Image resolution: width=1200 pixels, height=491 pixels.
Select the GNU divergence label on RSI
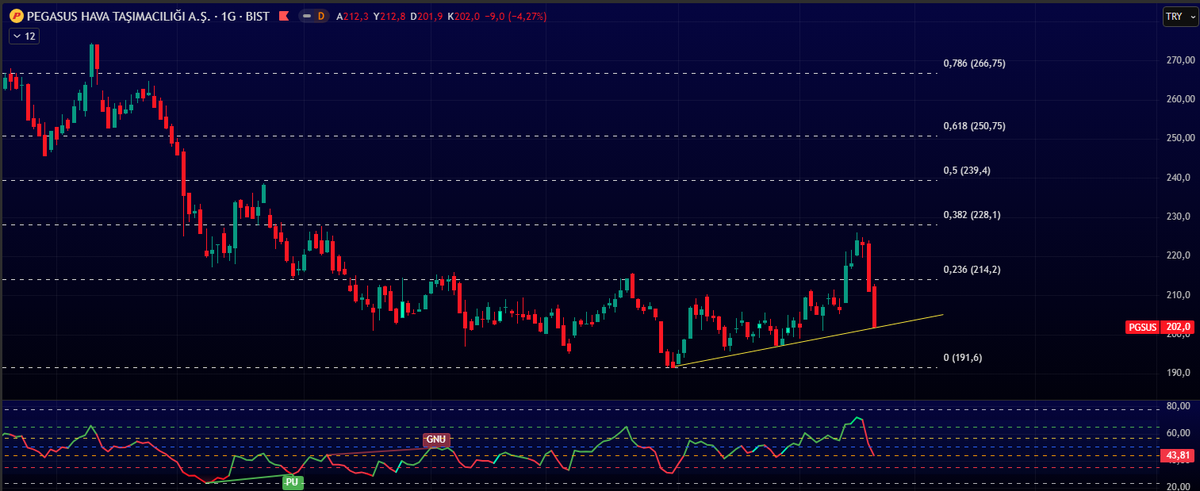[x=435, y=439]
